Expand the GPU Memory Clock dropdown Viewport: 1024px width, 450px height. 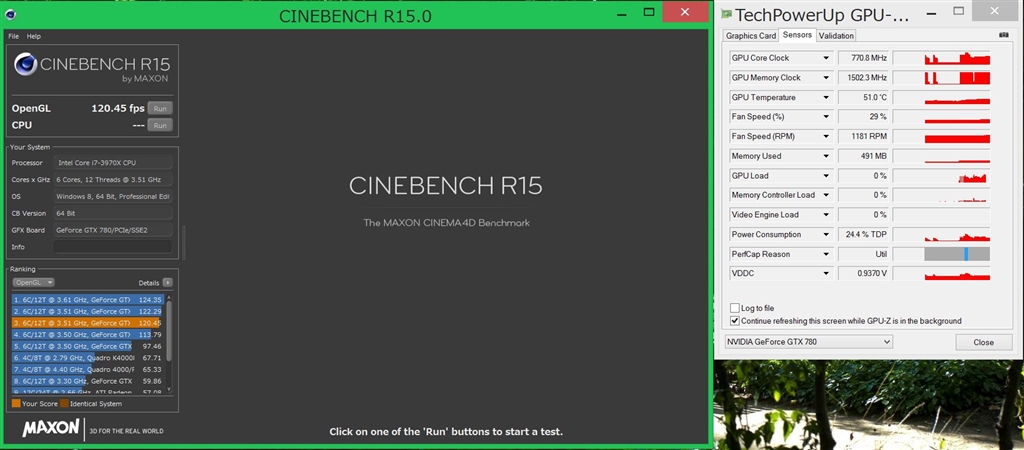[x=826, y=78]
